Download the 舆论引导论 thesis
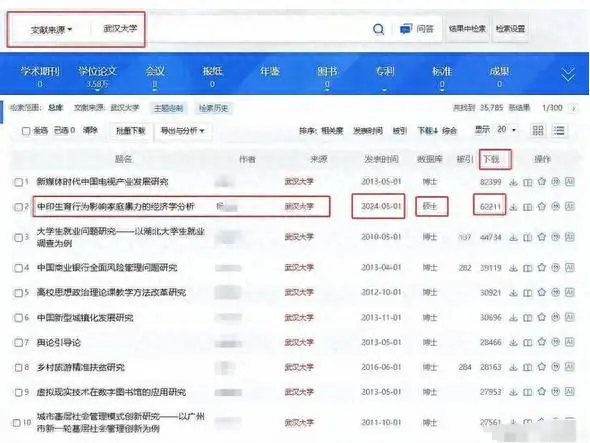Image resolution: width=590 pixels, height=443 pixels. point(513,342)
